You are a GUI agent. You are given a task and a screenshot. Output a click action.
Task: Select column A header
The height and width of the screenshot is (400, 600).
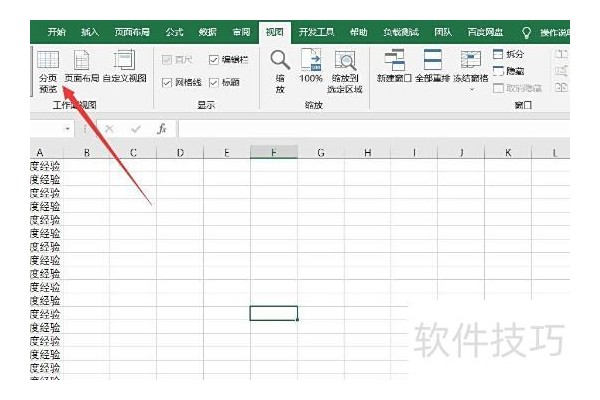(x=46, y=153)
